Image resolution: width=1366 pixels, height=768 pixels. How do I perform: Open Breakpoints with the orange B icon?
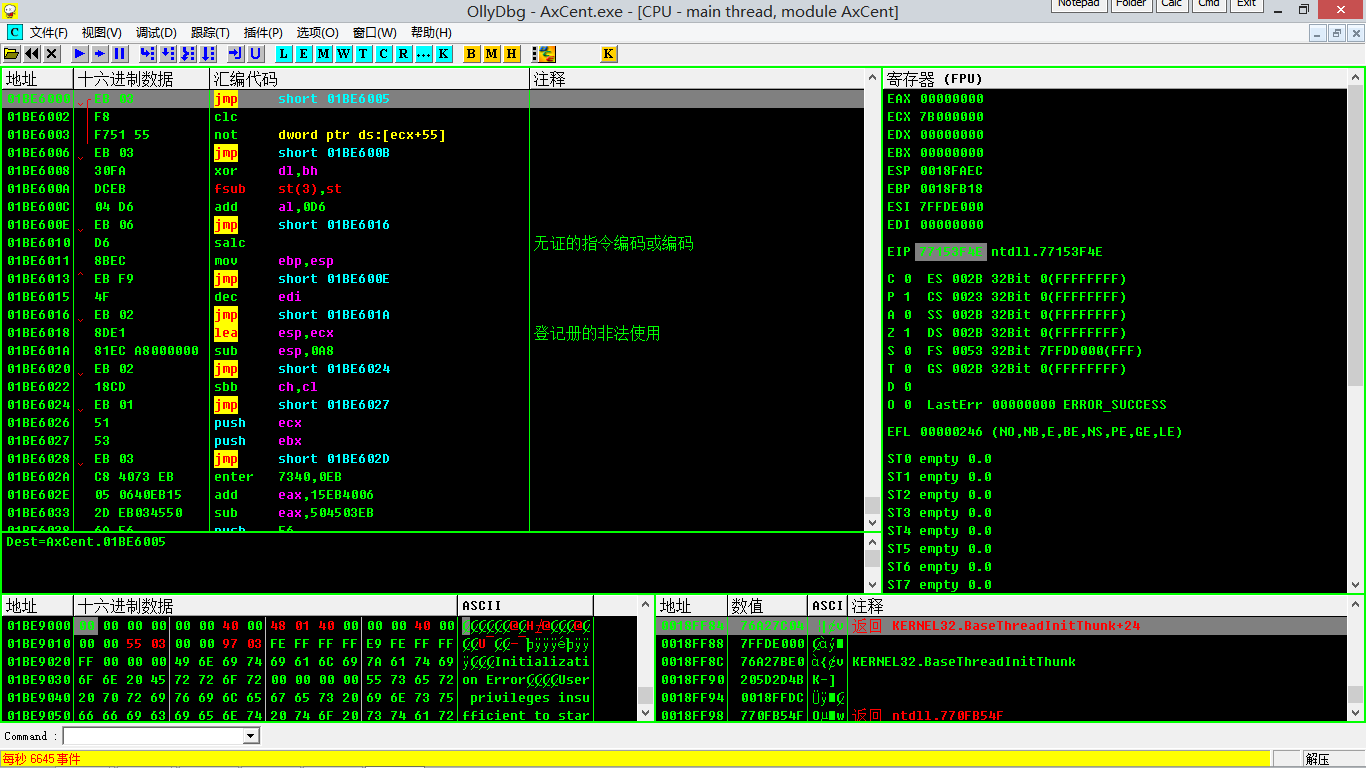click(x=472, y=53)
